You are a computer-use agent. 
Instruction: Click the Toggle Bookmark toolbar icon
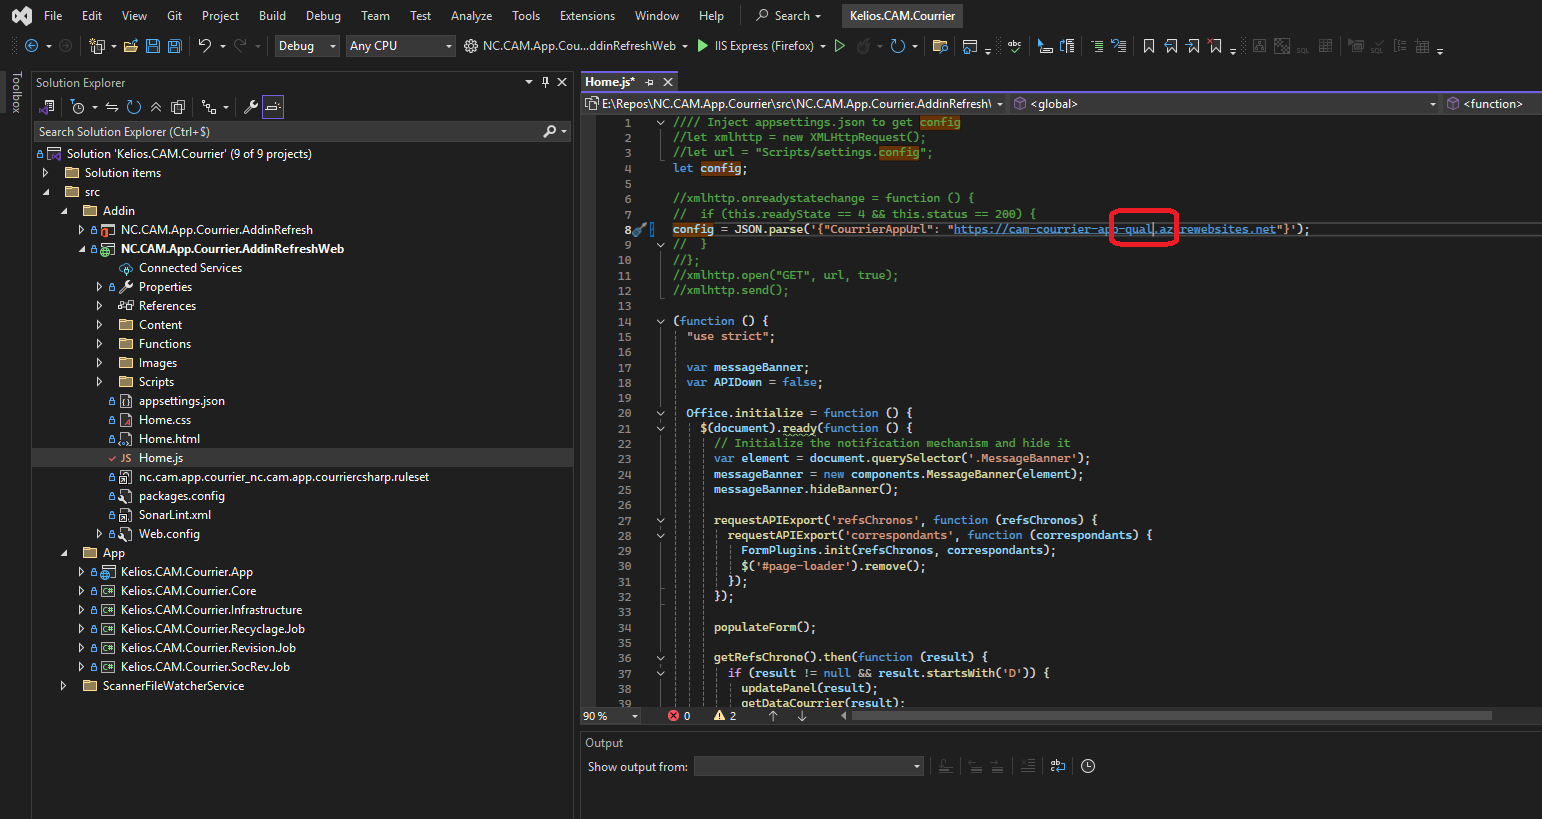point(1149,46)
